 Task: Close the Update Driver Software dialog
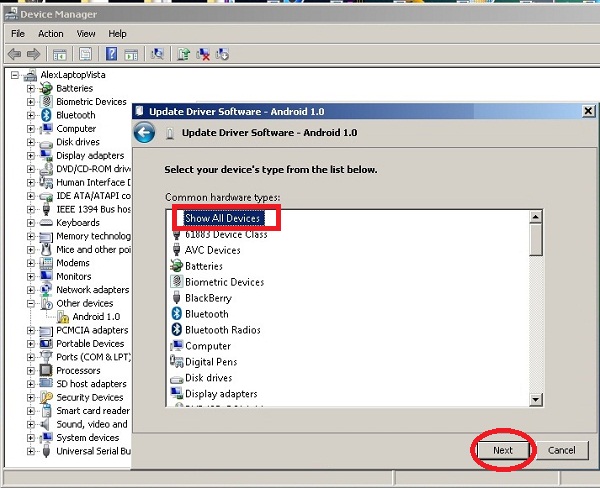point(588,111)
